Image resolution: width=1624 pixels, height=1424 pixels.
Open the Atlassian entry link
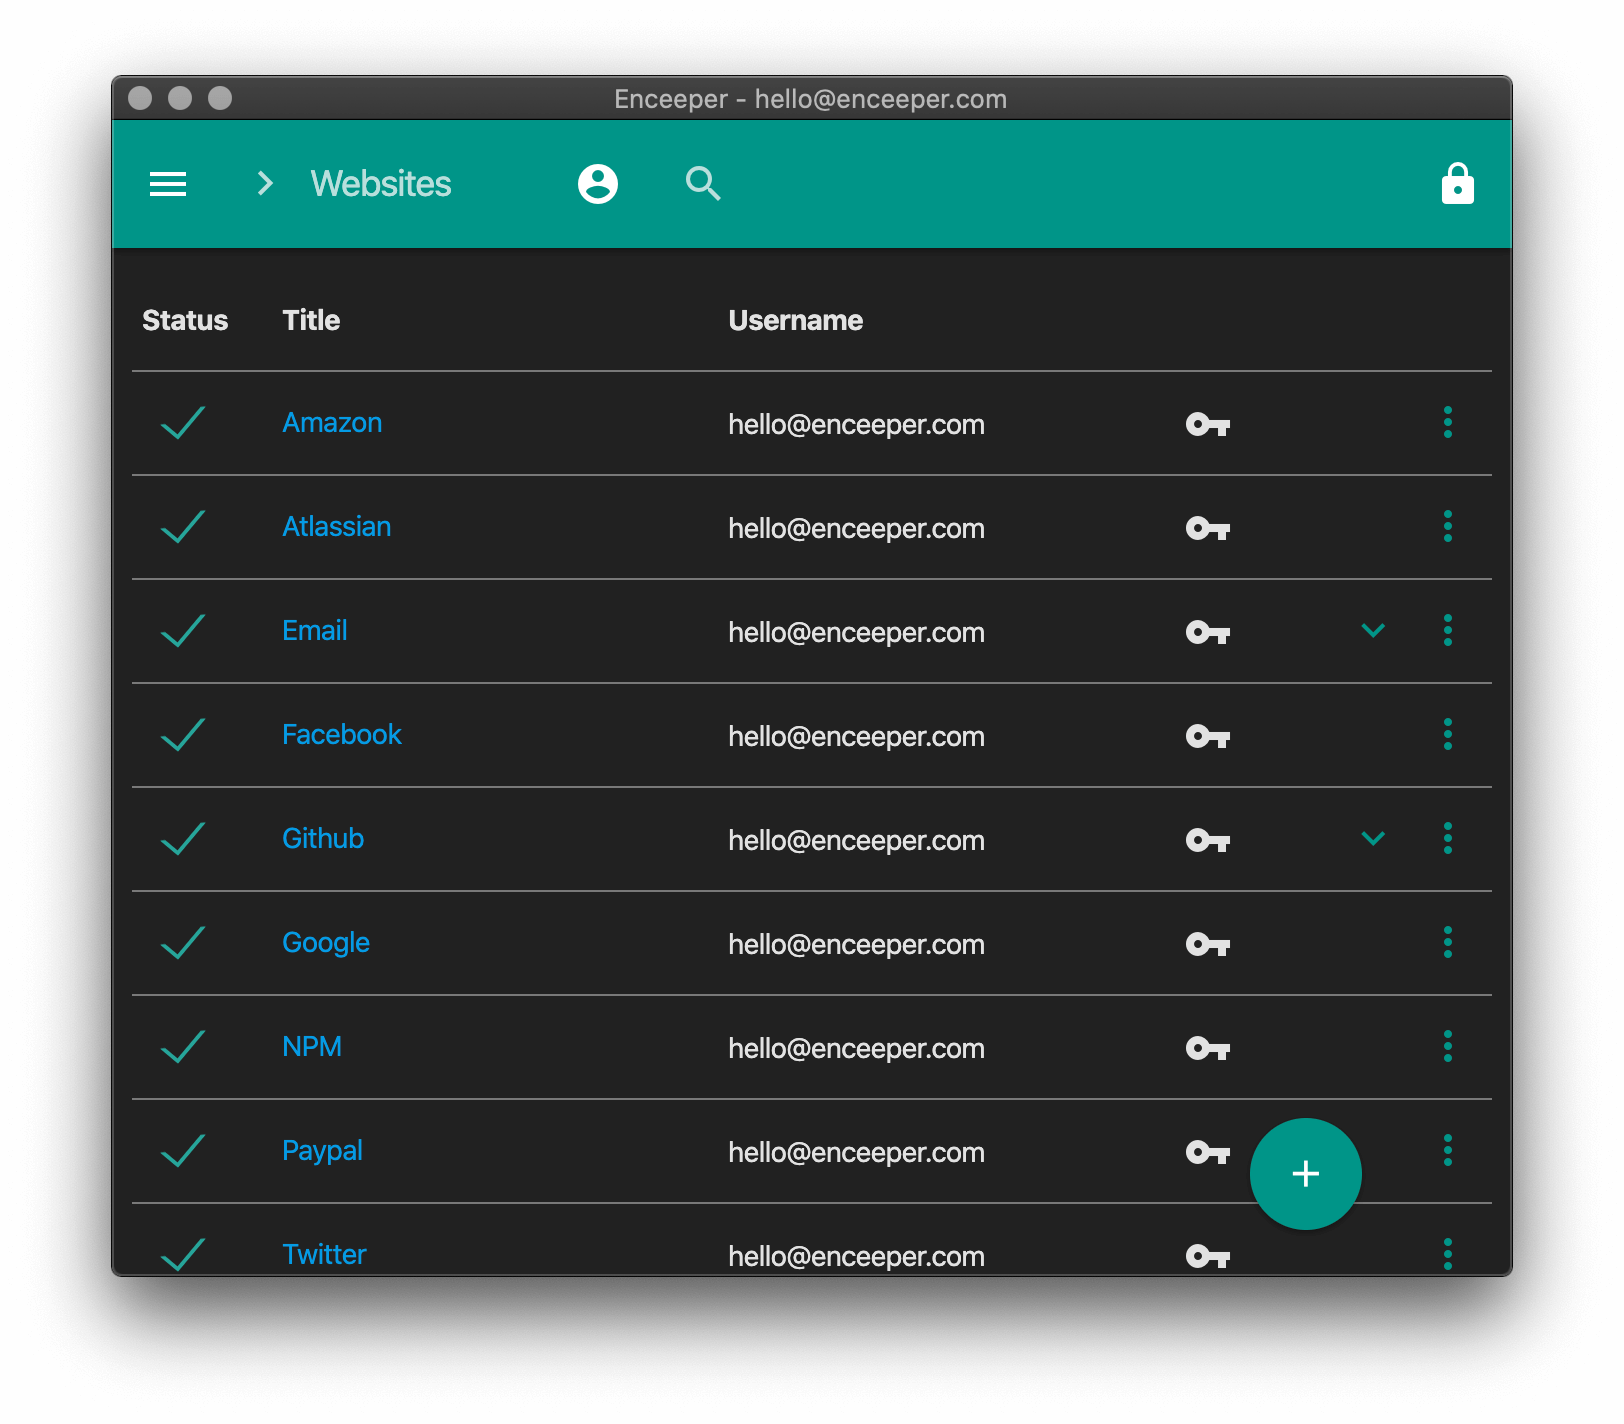336,527
